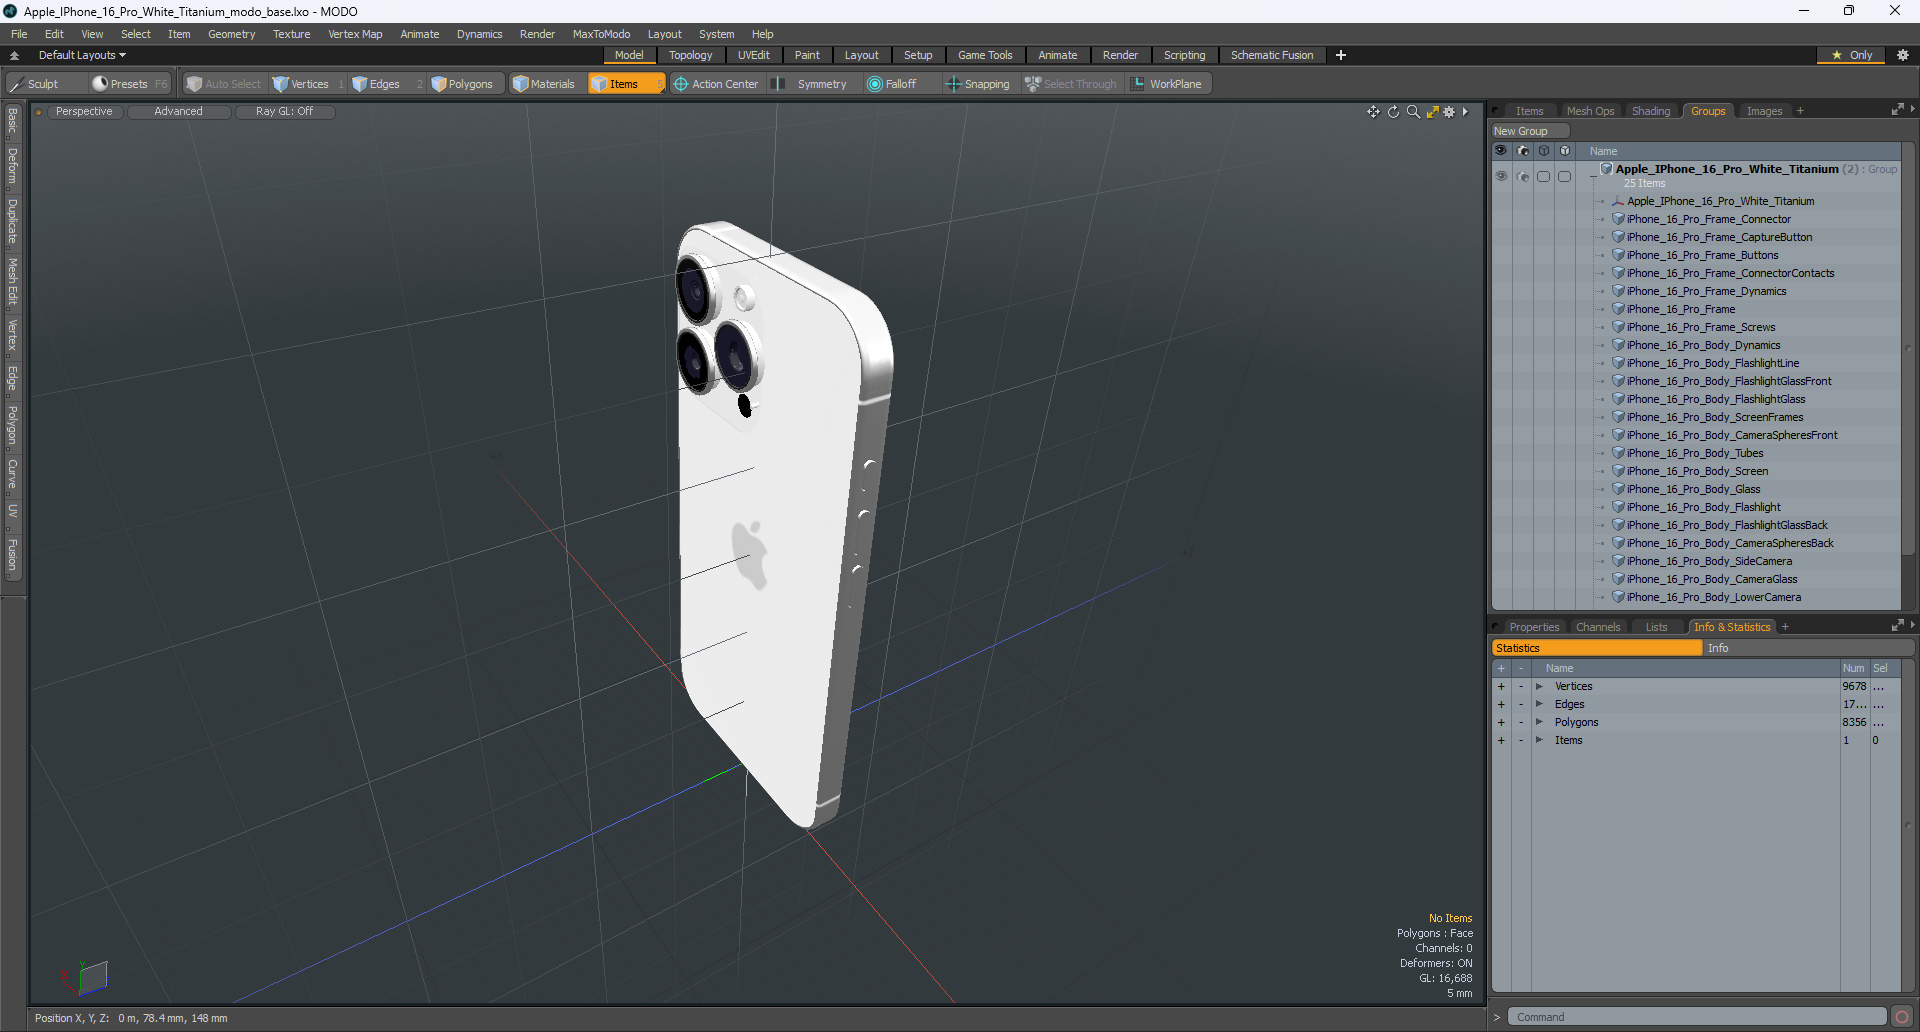Open the Action Center options

point(716,84)
